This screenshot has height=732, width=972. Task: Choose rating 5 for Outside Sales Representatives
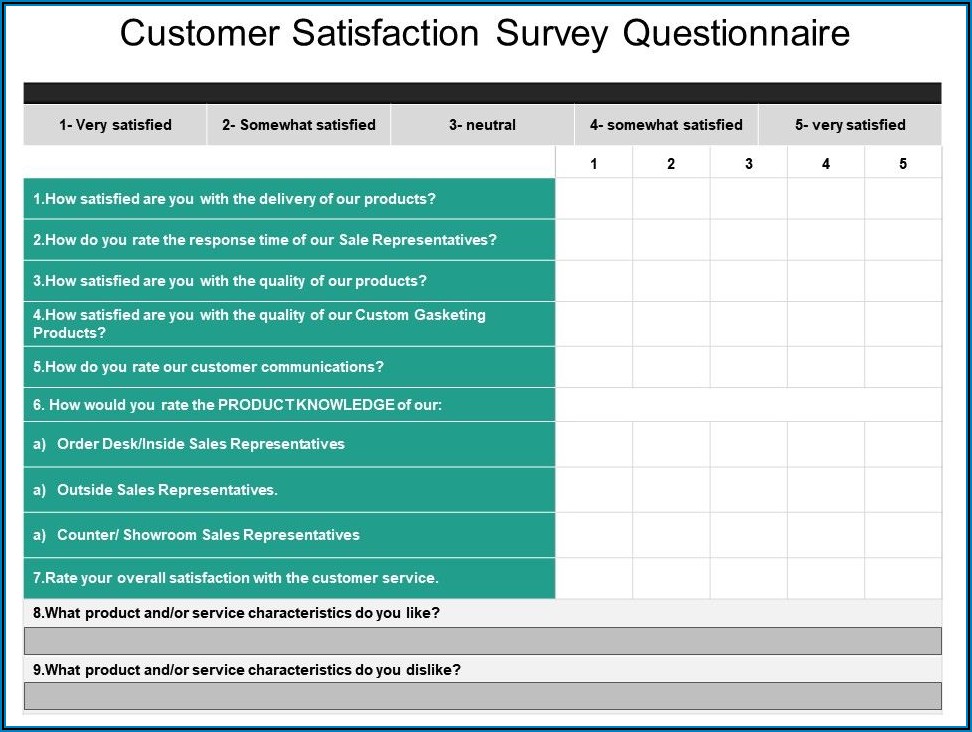(x=903, y=490)
